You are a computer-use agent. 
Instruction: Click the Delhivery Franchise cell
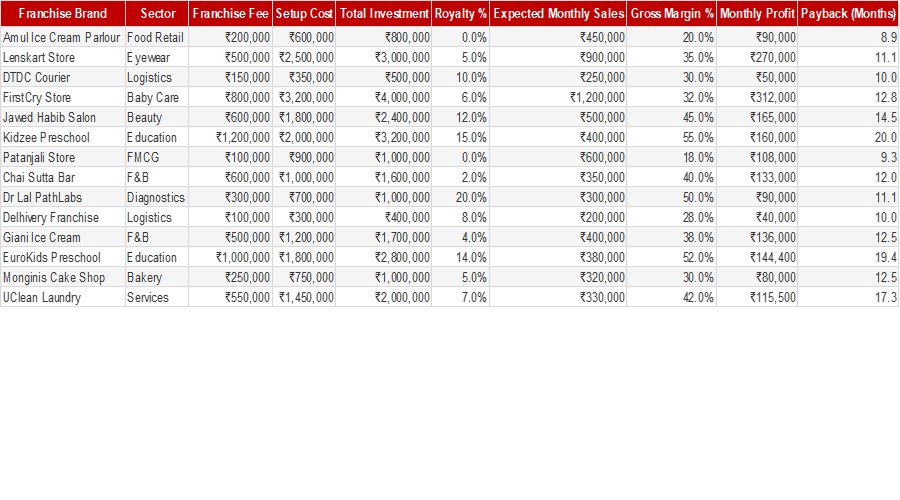click(x=63, y=218)
